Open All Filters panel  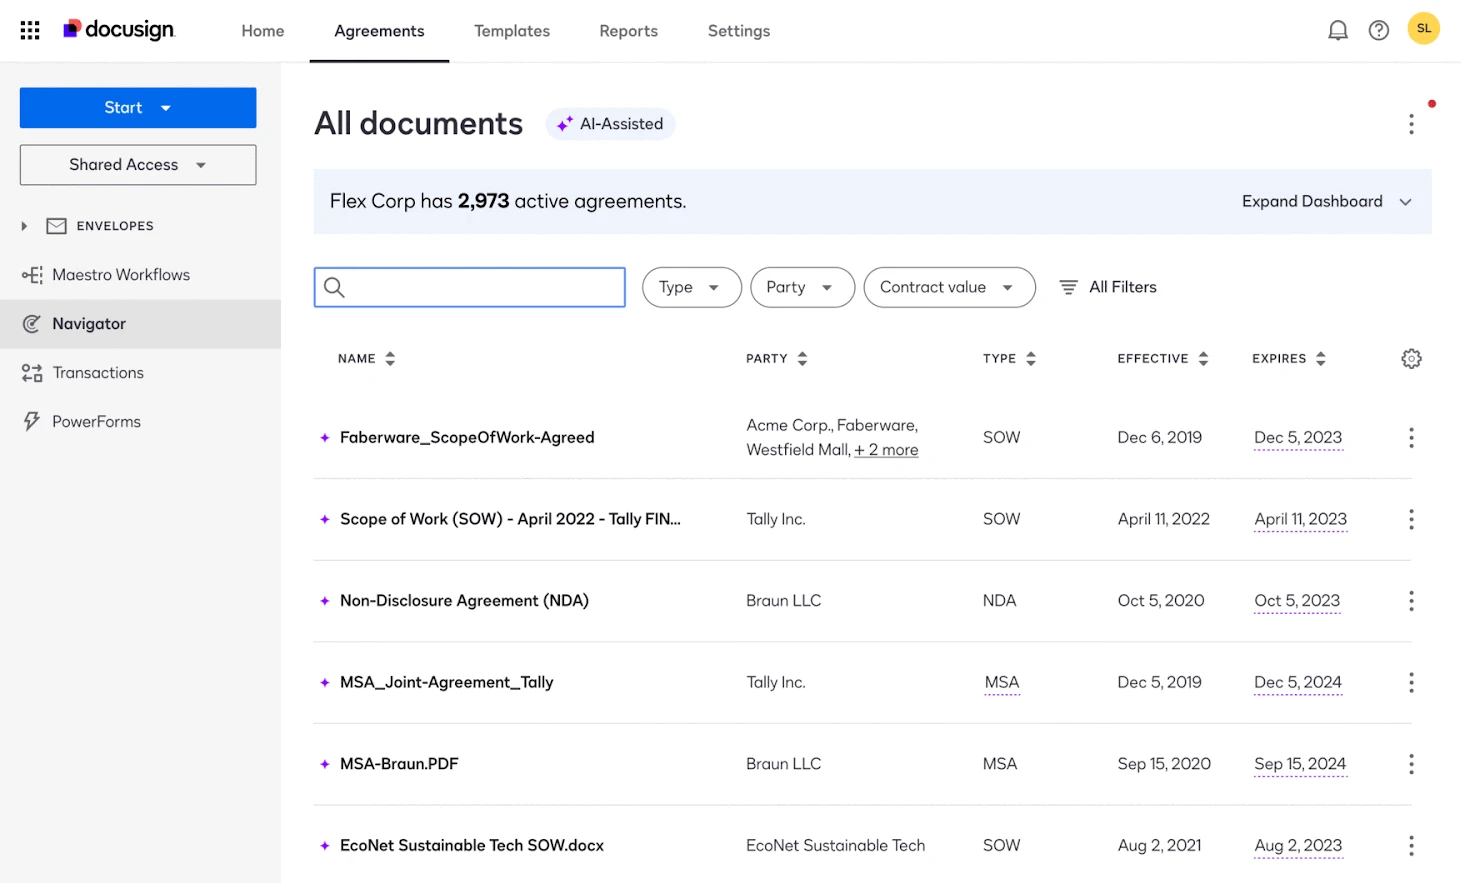[x=1108, y=287]
